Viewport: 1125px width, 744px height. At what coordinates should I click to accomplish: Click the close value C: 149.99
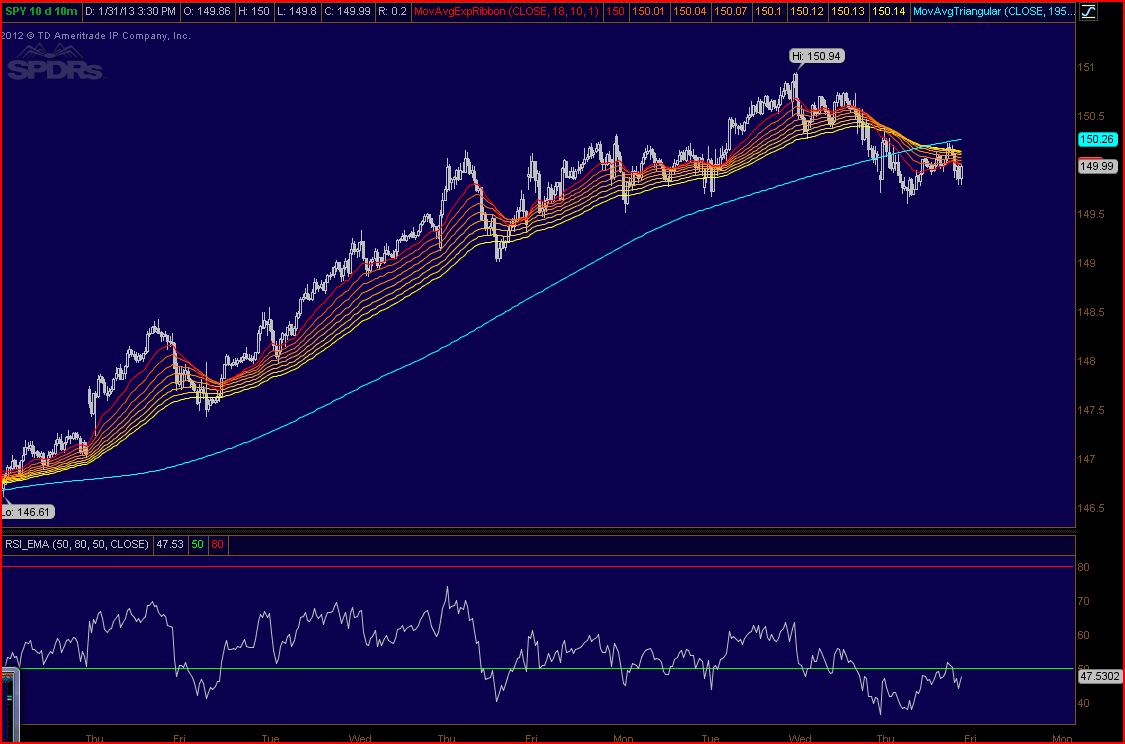coord(347,11)
